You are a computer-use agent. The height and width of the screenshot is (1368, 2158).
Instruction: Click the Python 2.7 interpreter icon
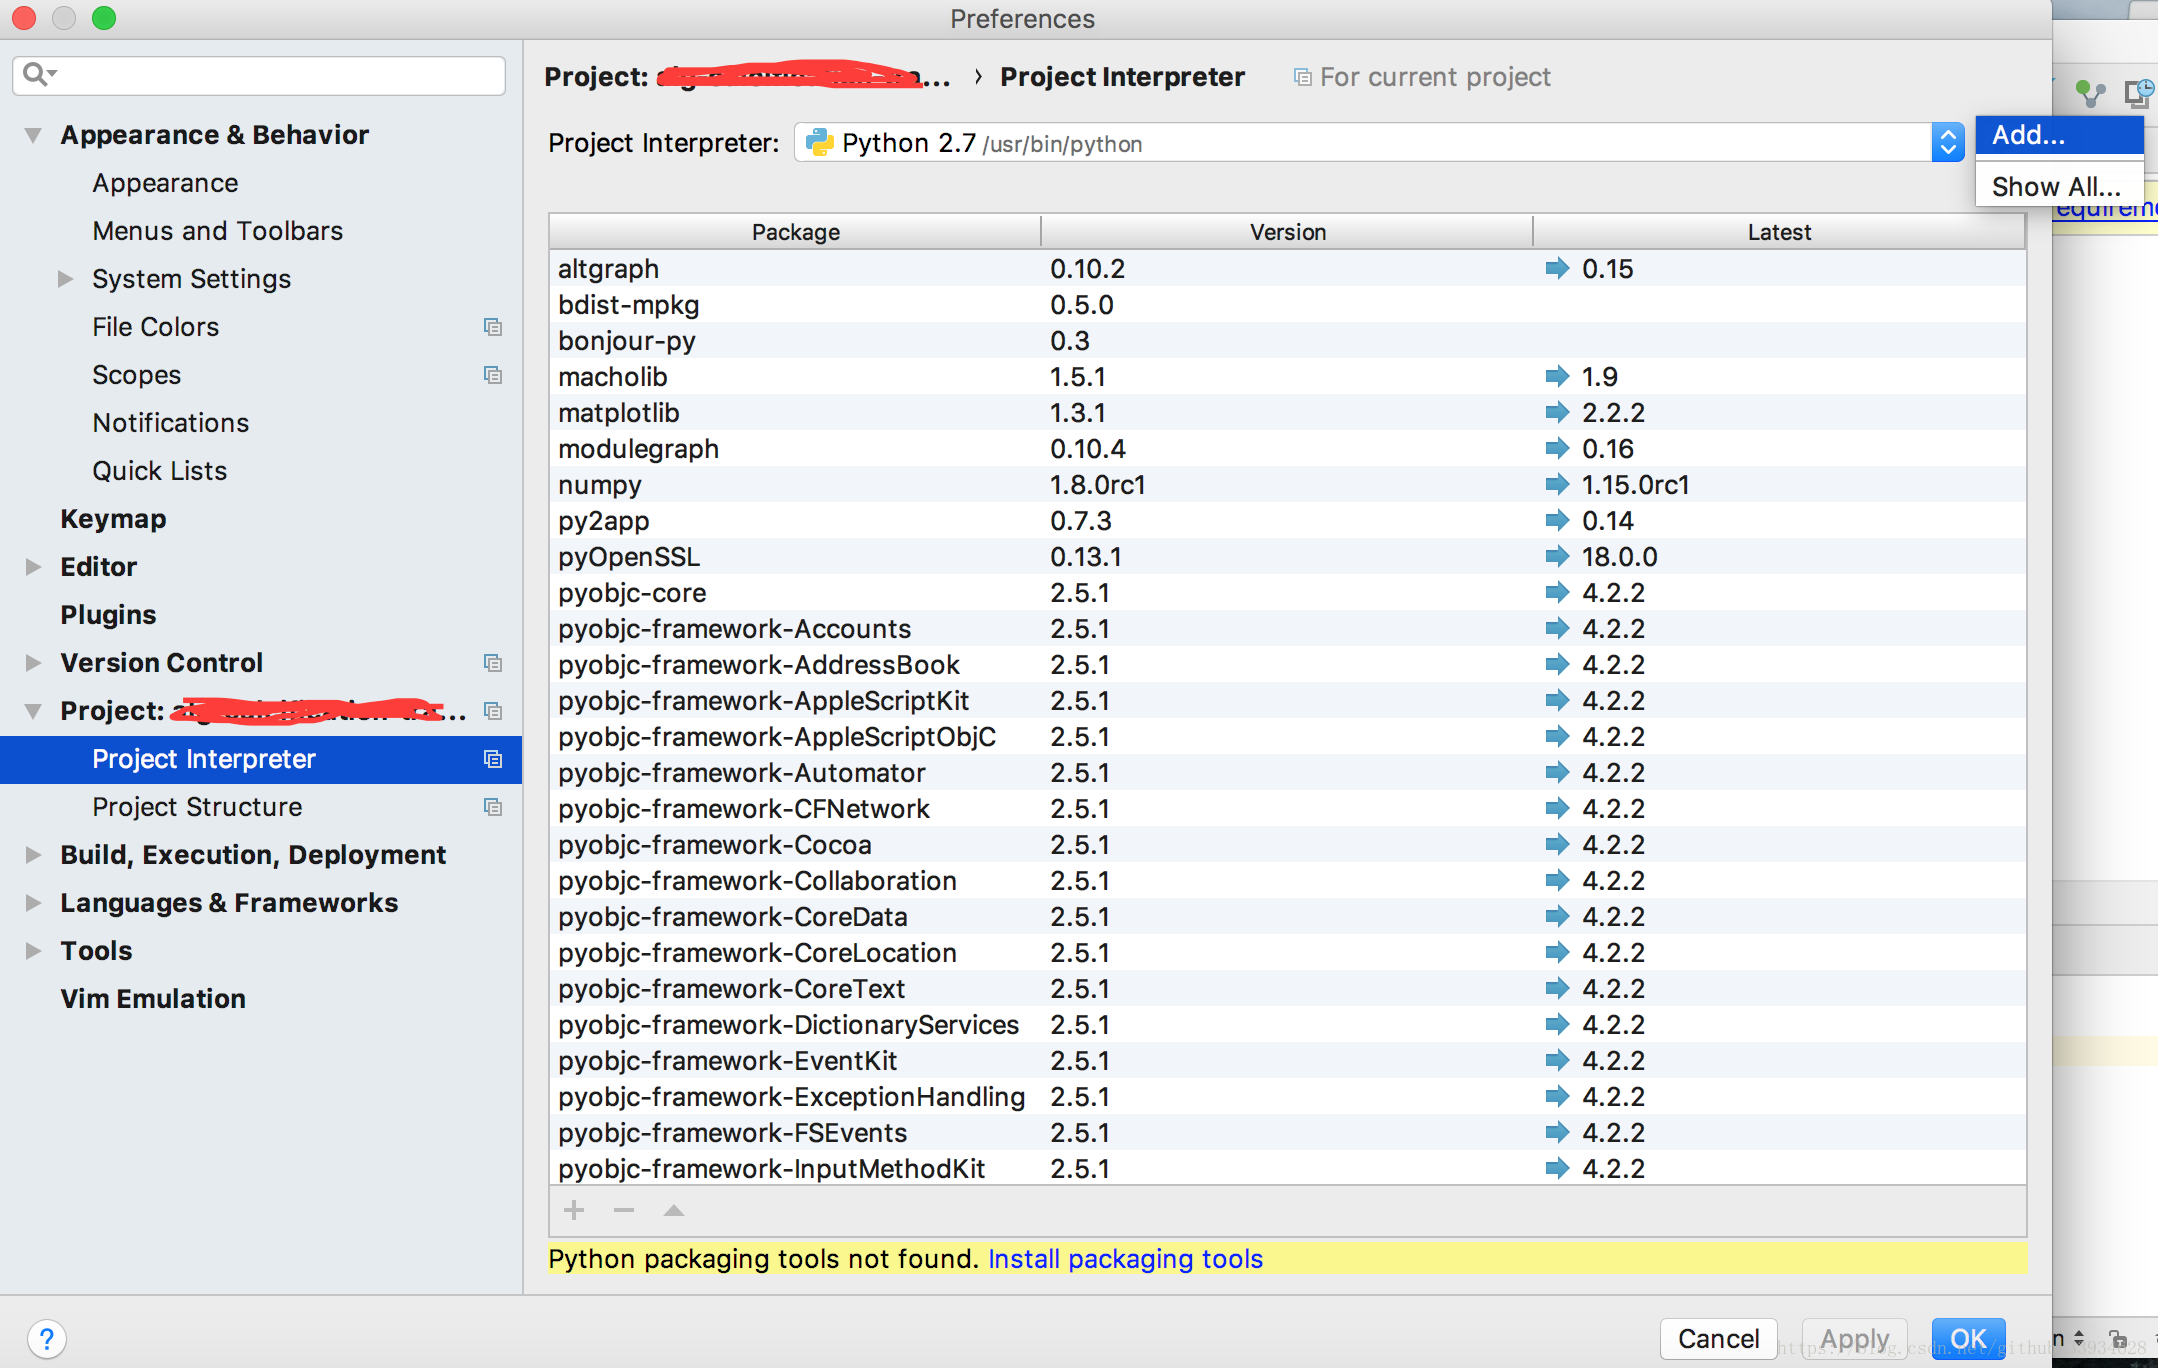(x=819, y=143)
